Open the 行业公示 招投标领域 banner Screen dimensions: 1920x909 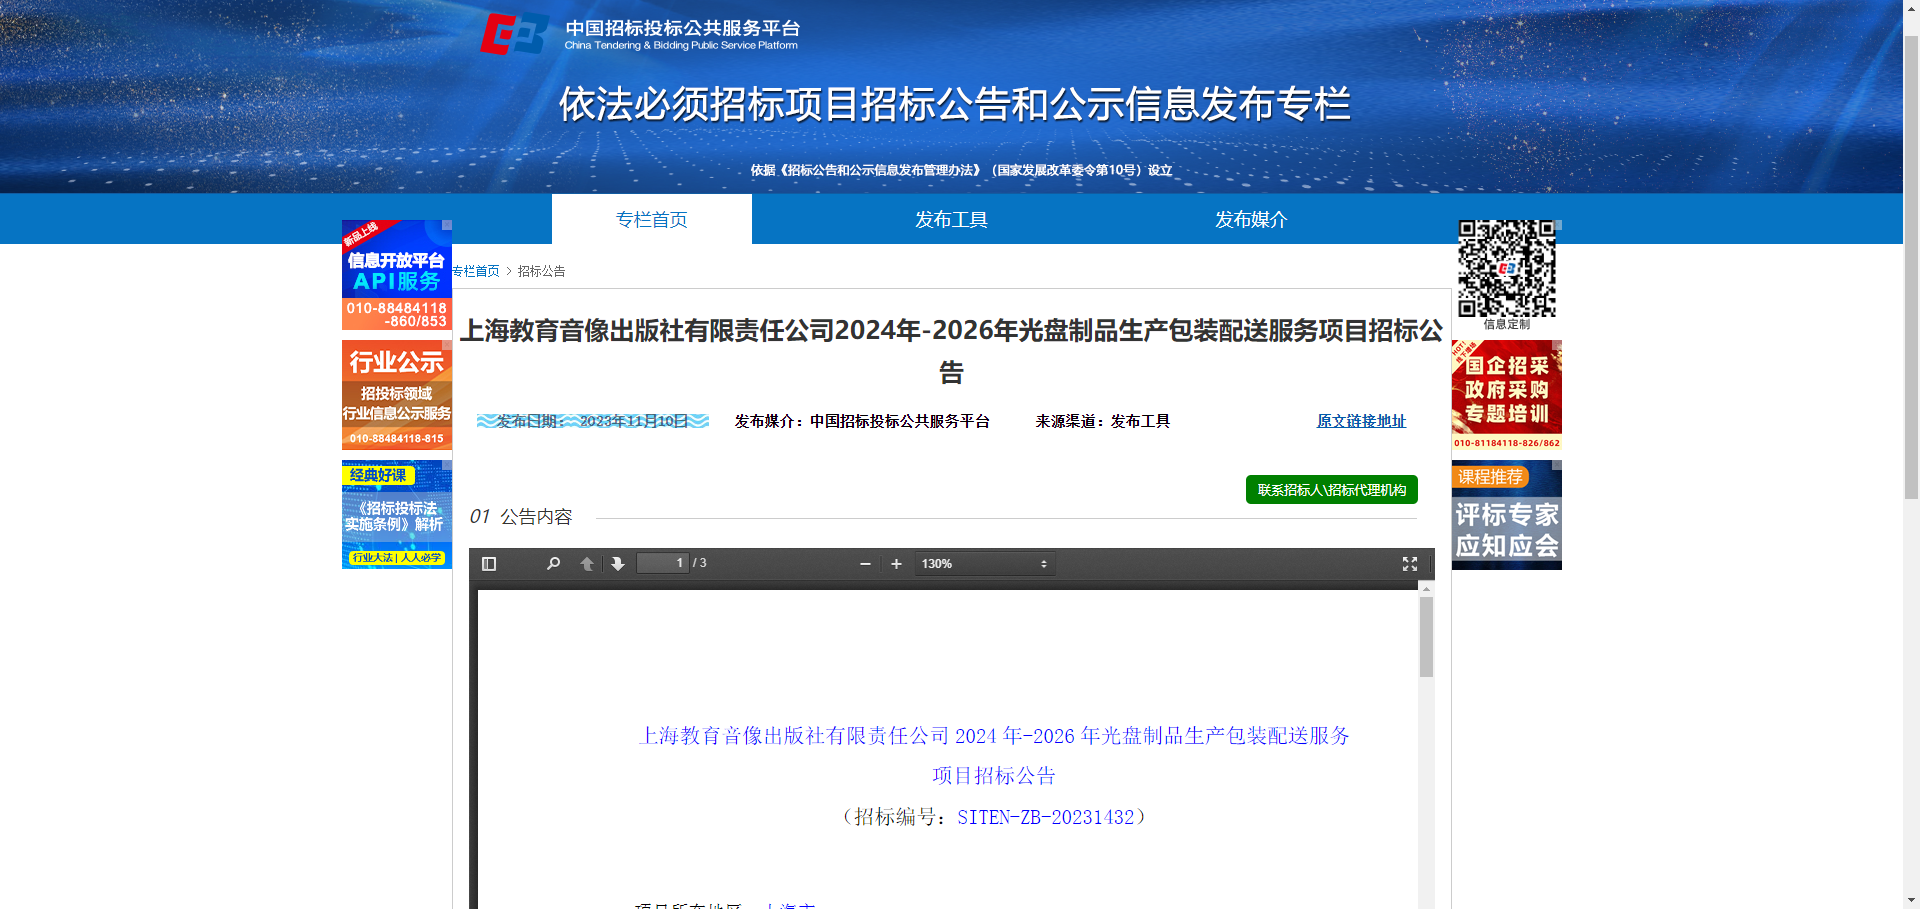(397, 395)
